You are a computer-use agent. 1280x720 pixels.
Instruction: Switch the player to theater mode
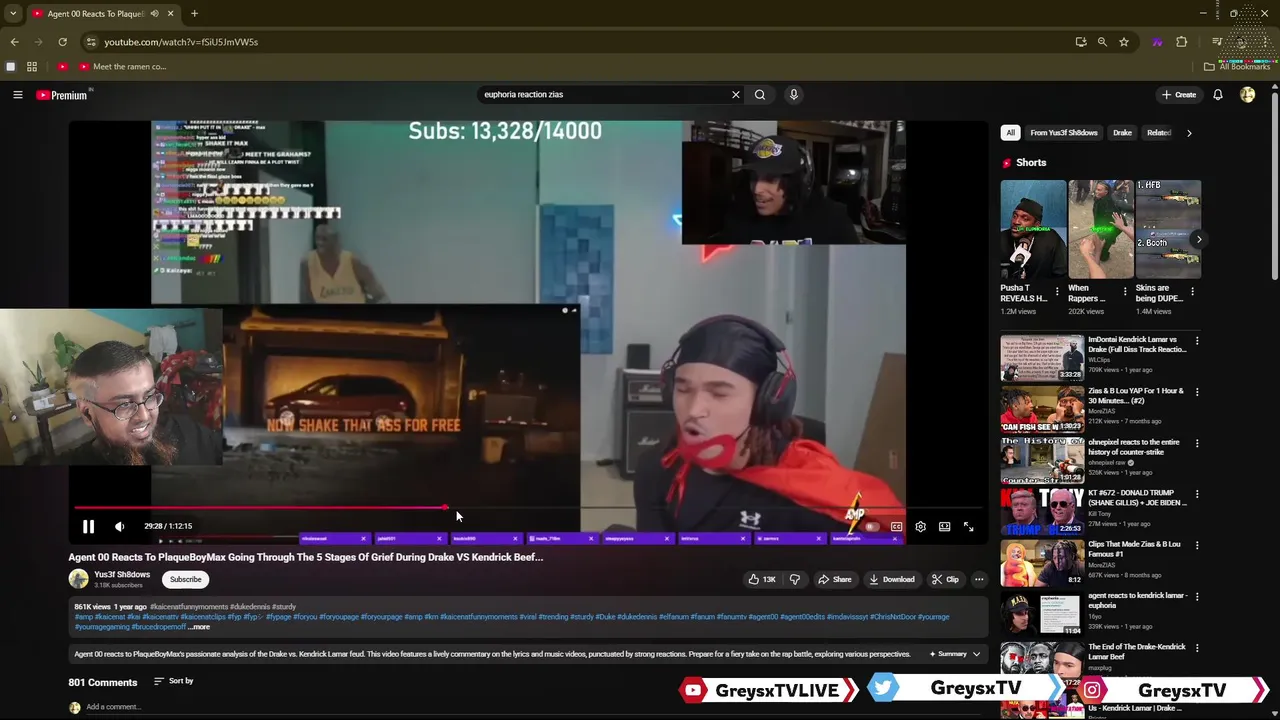coord(944,526)
